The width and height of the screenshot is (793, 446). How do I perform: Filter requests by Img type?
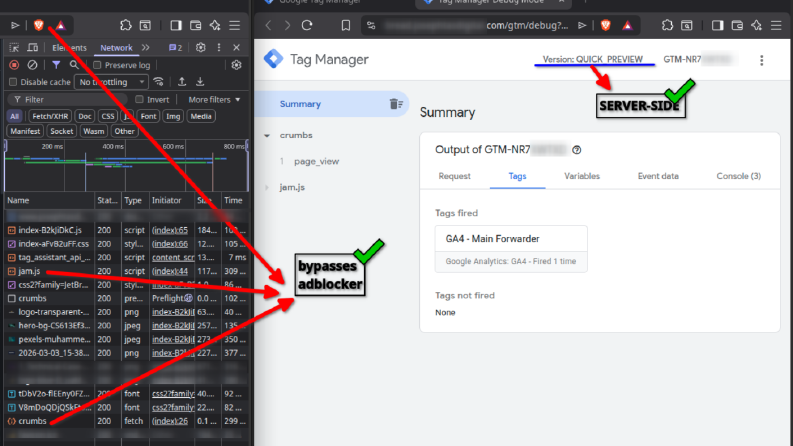pyautogui.click(x=173, y=116)
